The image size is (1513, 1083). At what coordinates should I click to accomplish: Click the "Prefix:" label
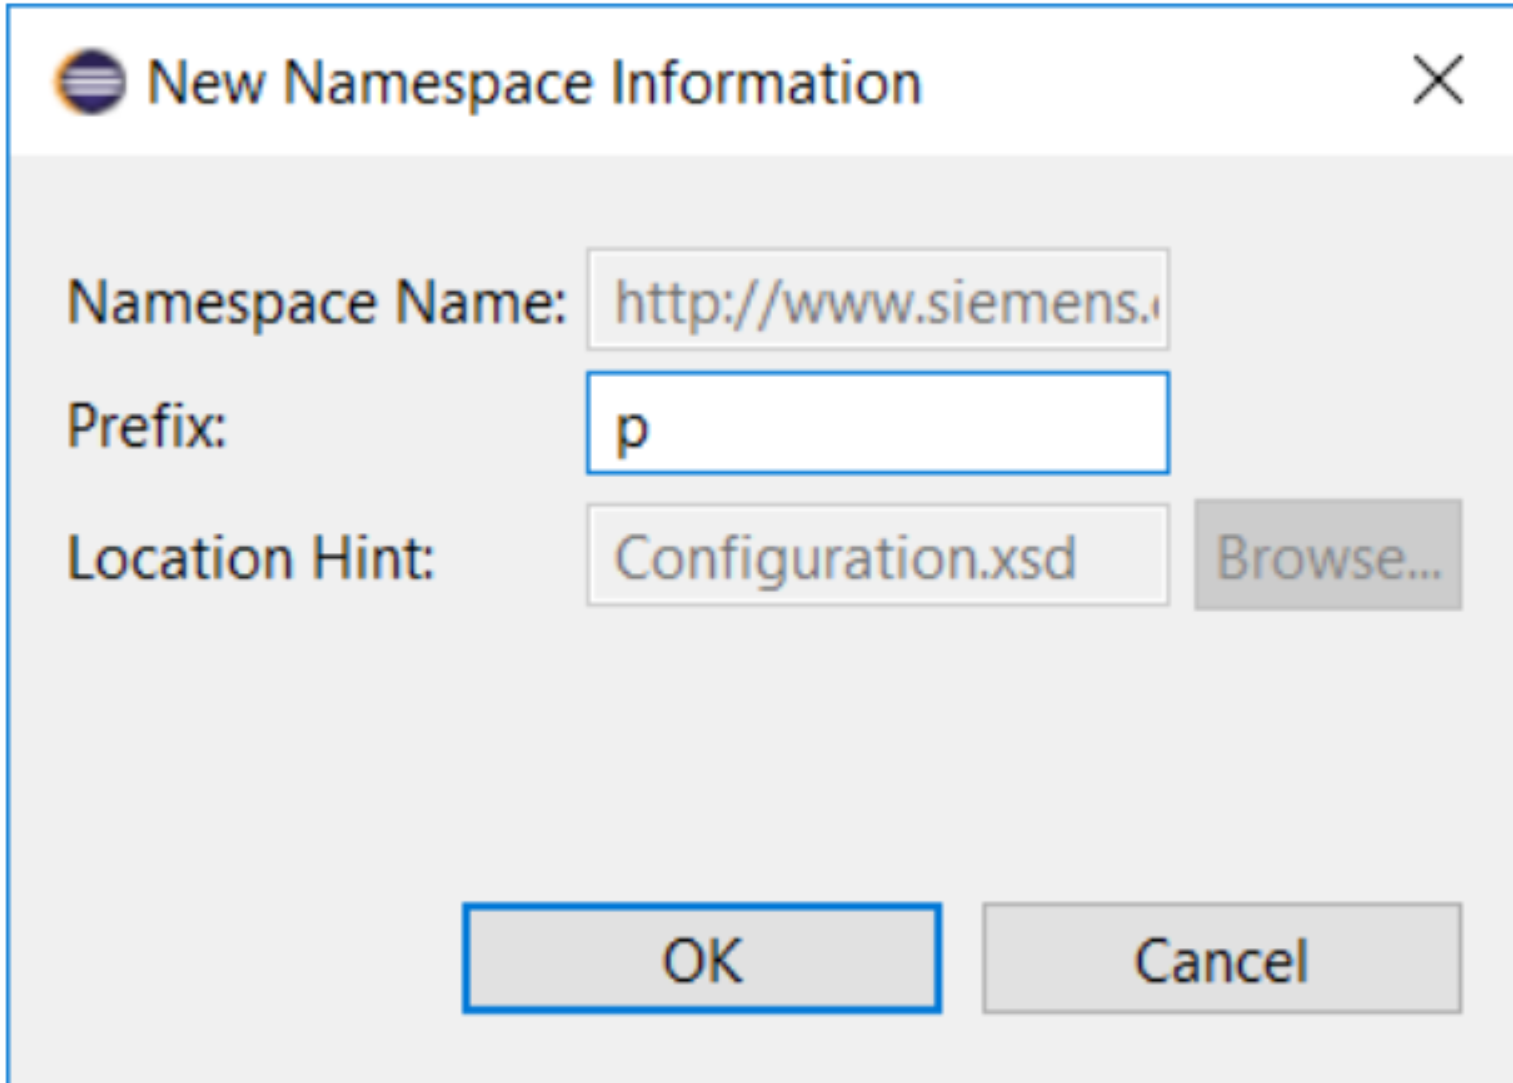tap(147, 426)
